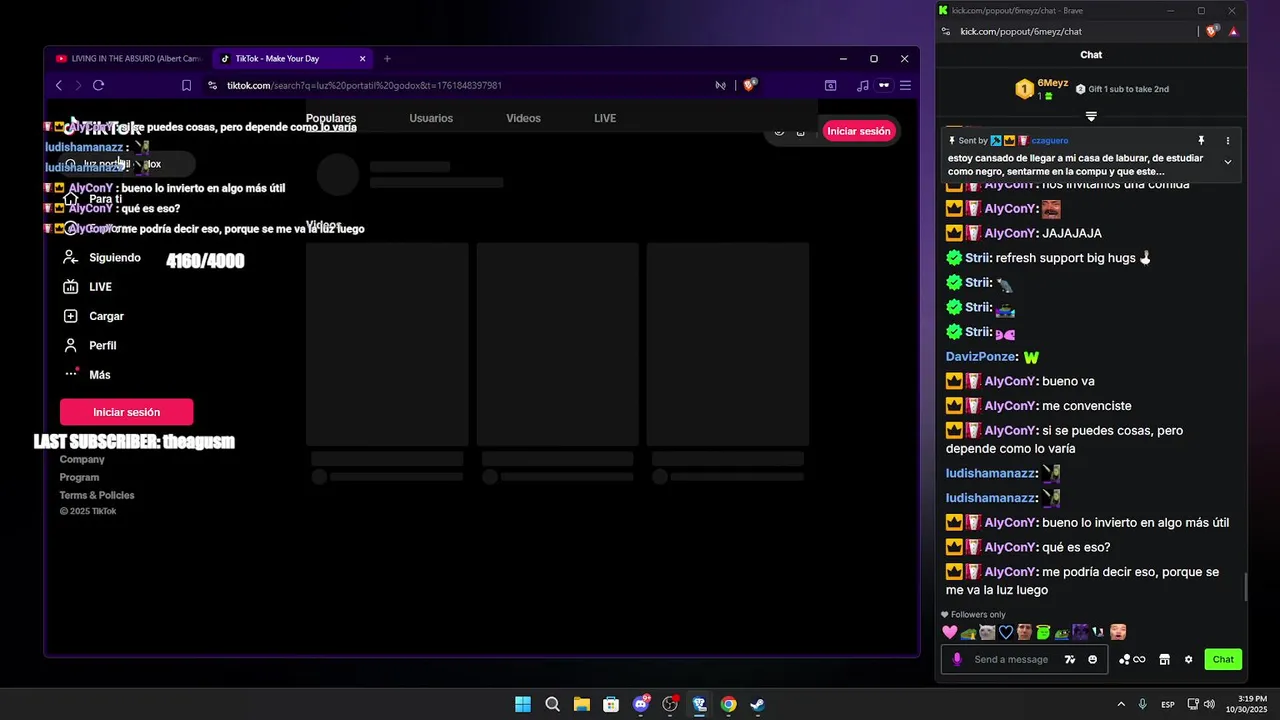Open the music note playlist icon

[862, 86]
